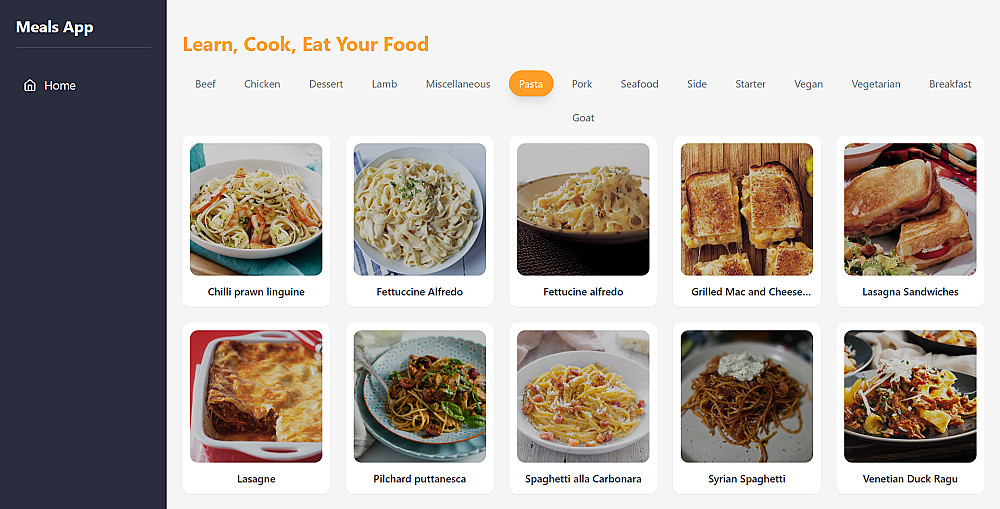Click the Syrian Spaghetti recipe name
The image size is (1000, 509).
747,479
